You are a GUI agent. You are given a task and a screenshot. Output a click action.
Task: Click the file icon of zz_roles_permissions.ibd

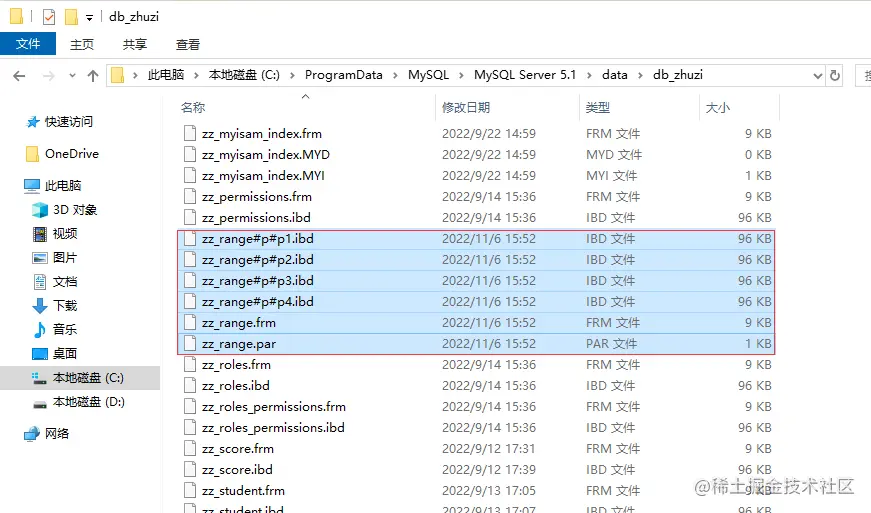[x=190, y=428]
